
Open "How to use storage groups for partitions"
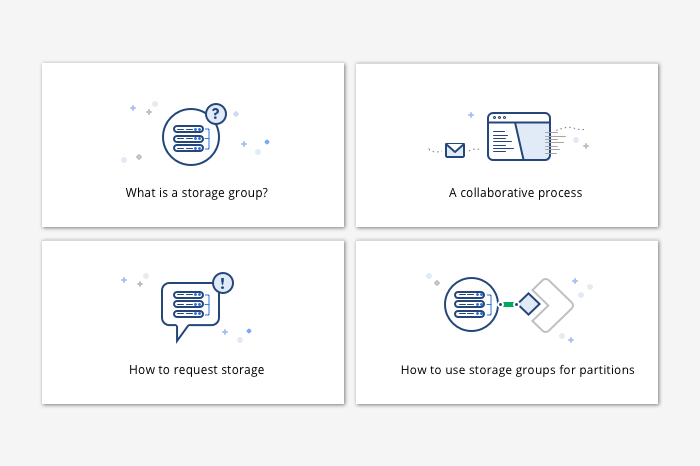coord(517,370)
